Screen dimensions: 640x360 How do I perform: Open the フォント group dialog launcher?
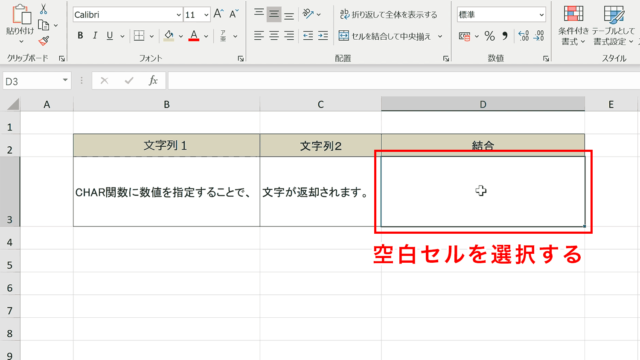tap(240, 59)
